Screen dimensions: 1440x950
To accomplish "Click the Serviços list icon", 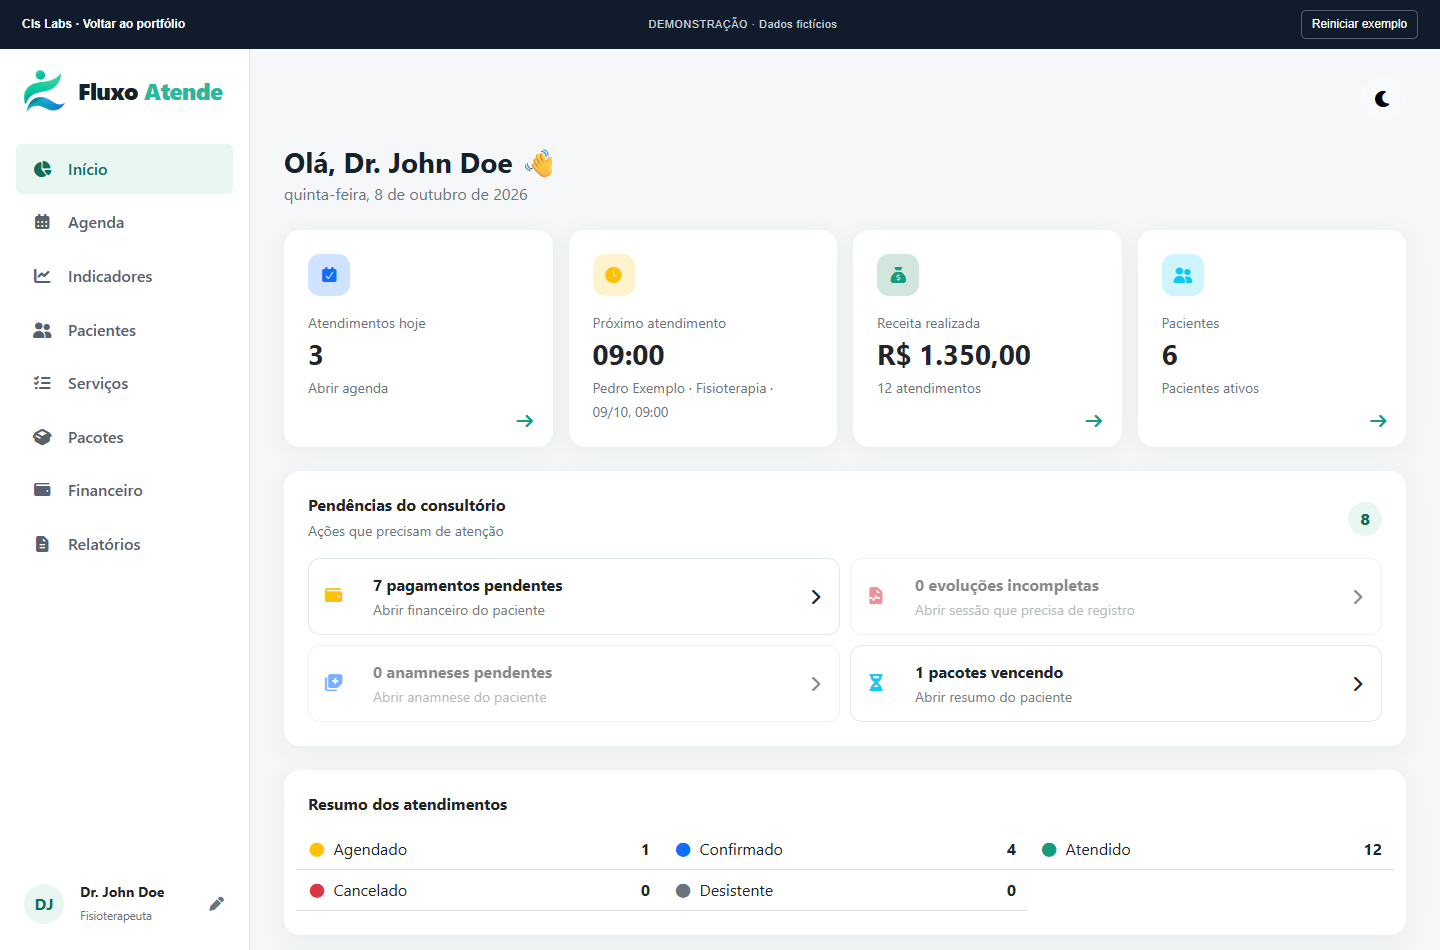I will tap(42, 383).
